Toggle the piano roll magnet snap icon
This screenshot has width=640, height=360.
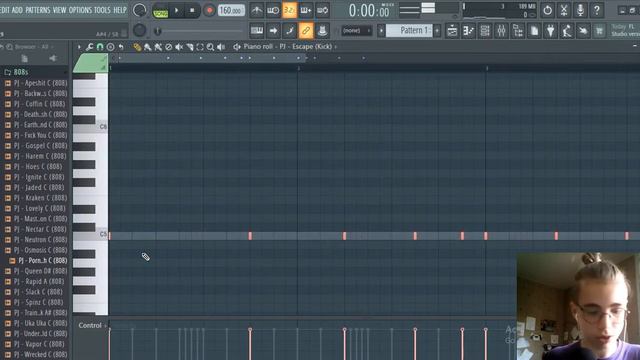tap(100, 47)
